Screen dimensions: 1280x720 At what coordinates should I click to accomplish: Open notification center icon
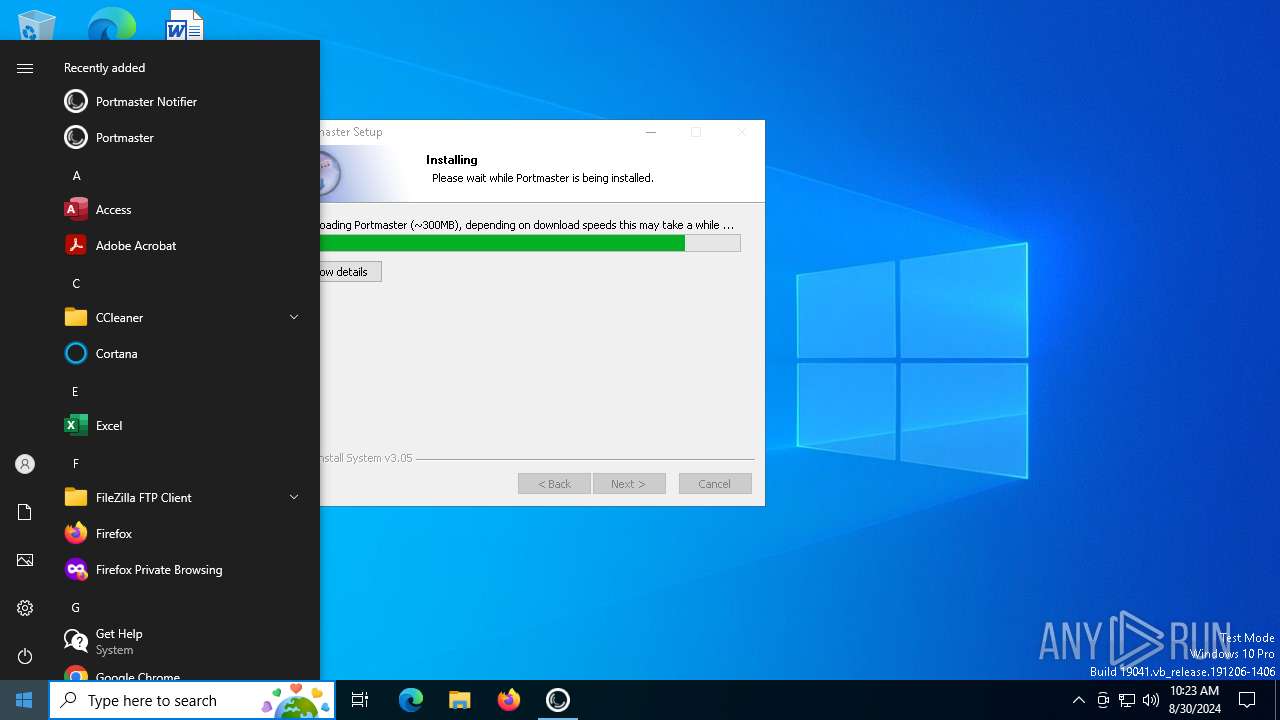pos(1248,700)
